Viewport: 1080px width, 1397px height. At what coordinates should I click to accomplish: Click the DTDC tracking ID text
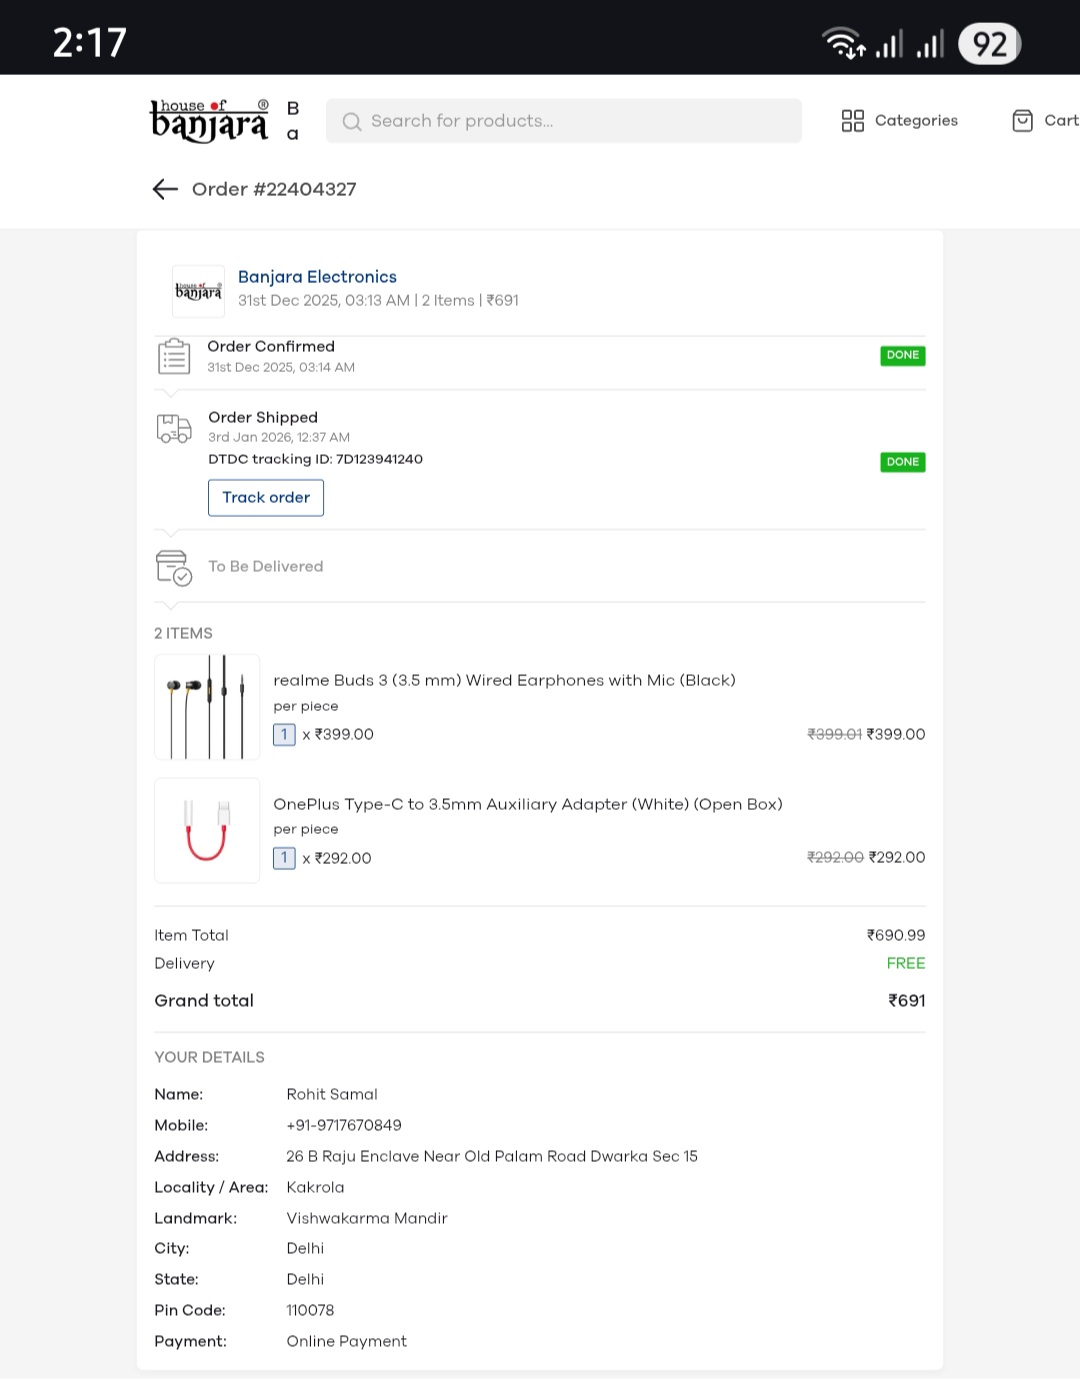pyautogui.click(x=315, y=459)
